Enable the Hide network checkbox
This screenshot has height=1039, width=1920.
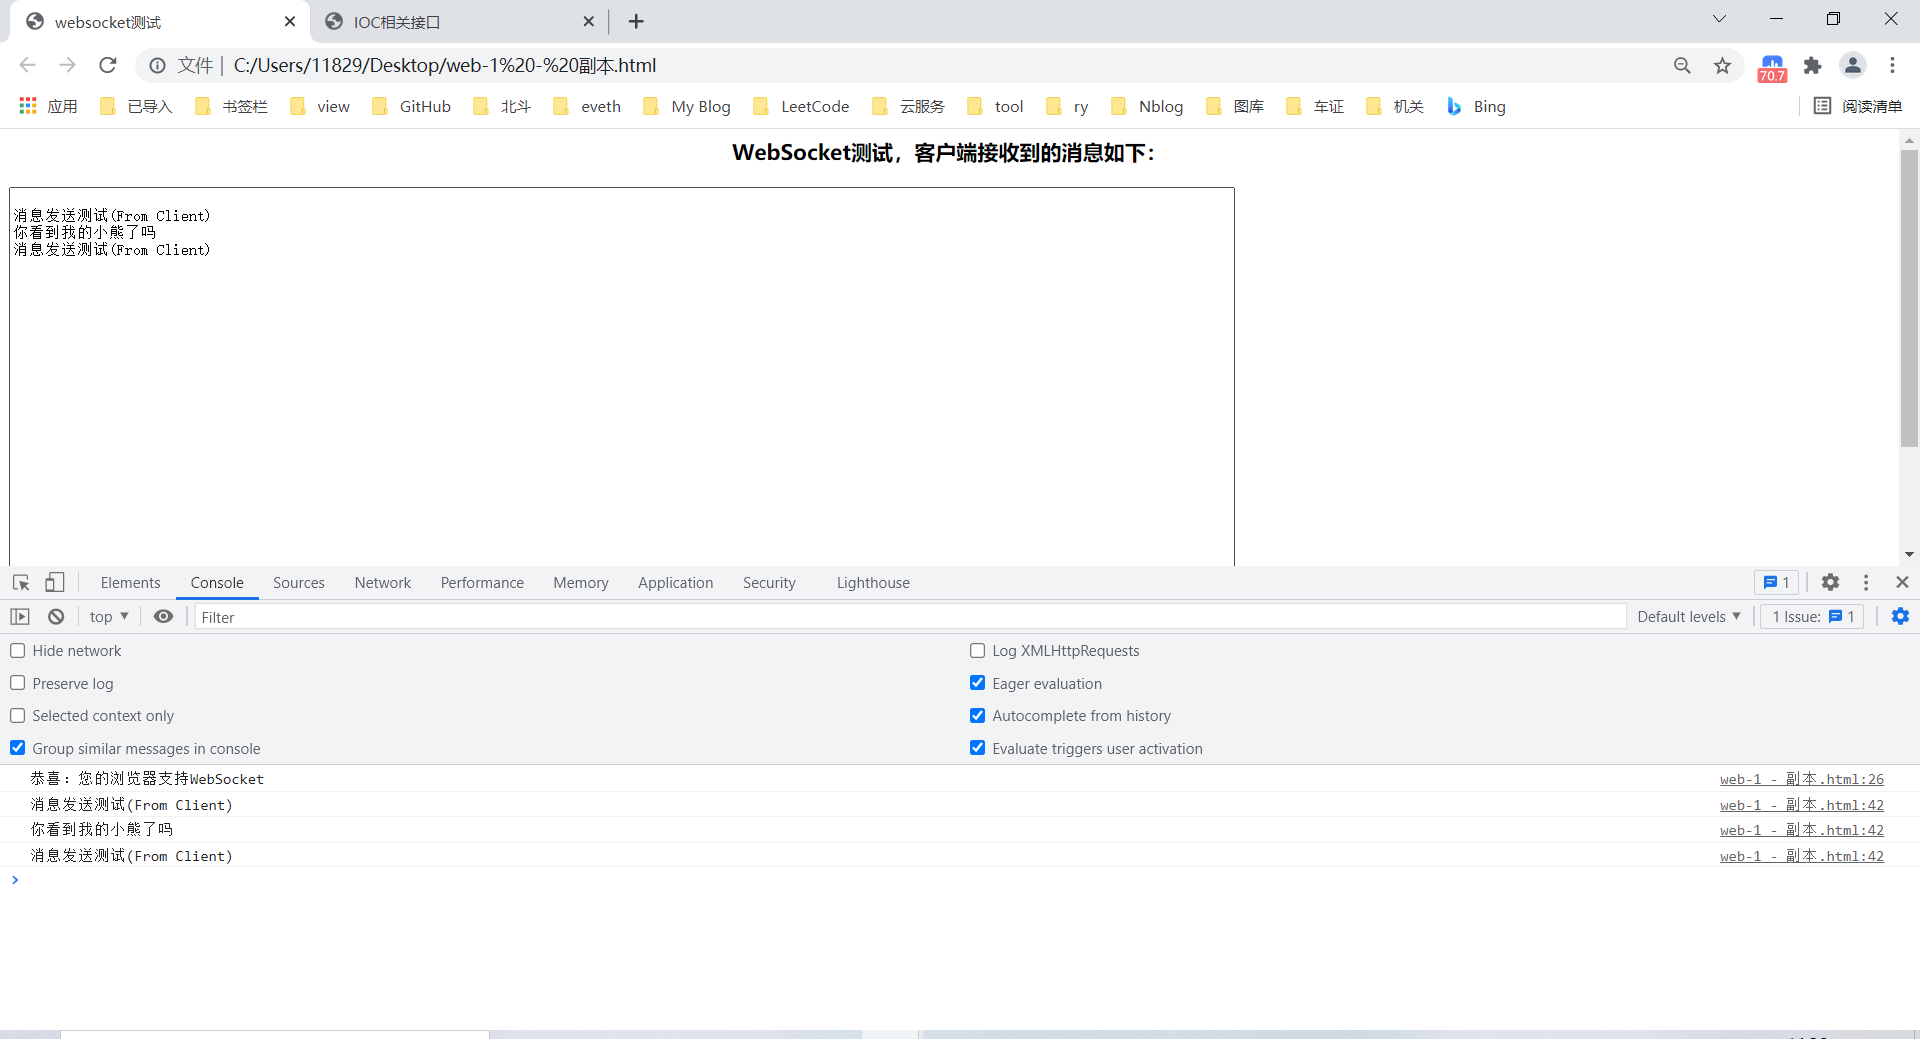coord(18,651)
